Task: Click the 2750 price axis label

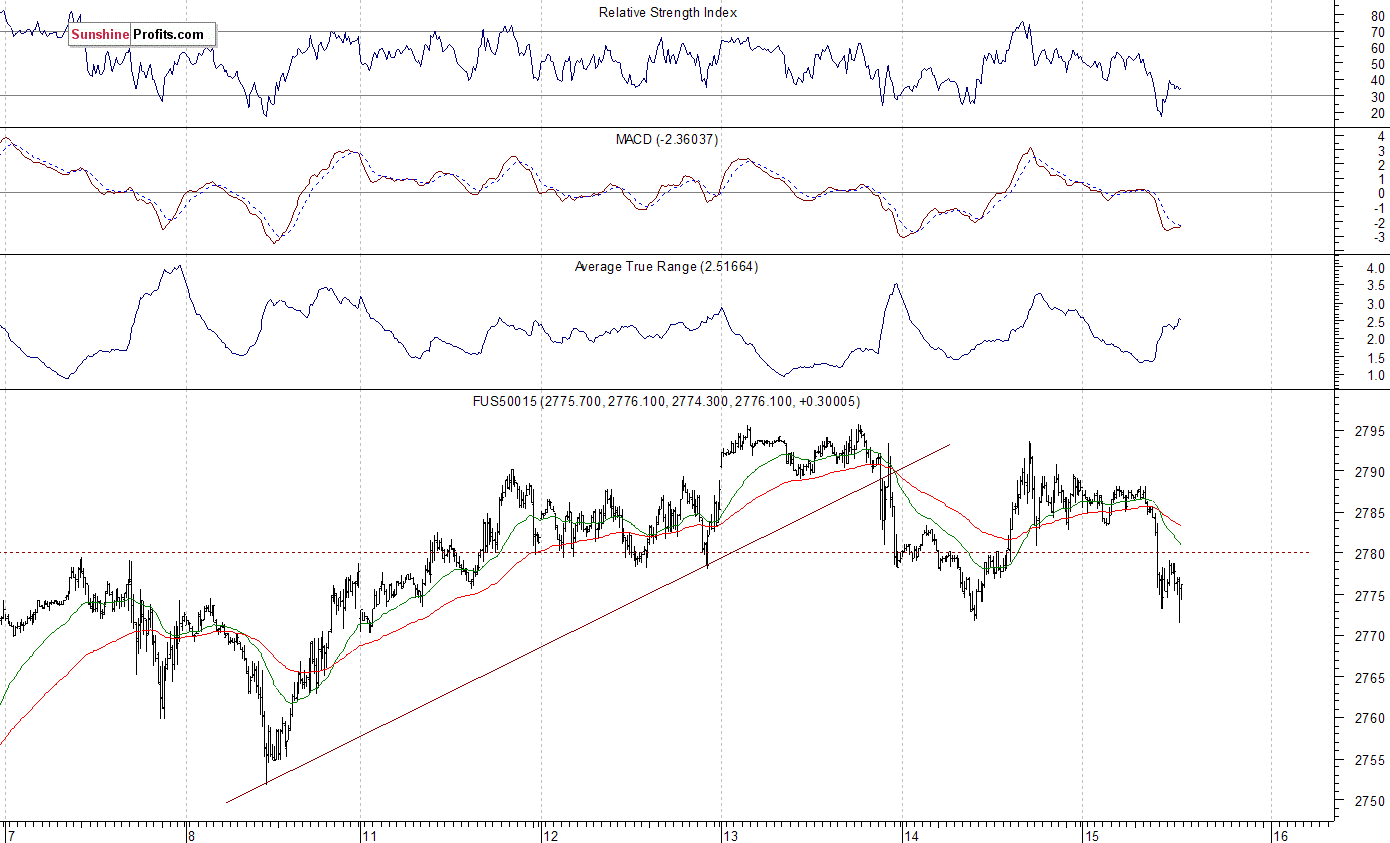Action: point(1369,801)
